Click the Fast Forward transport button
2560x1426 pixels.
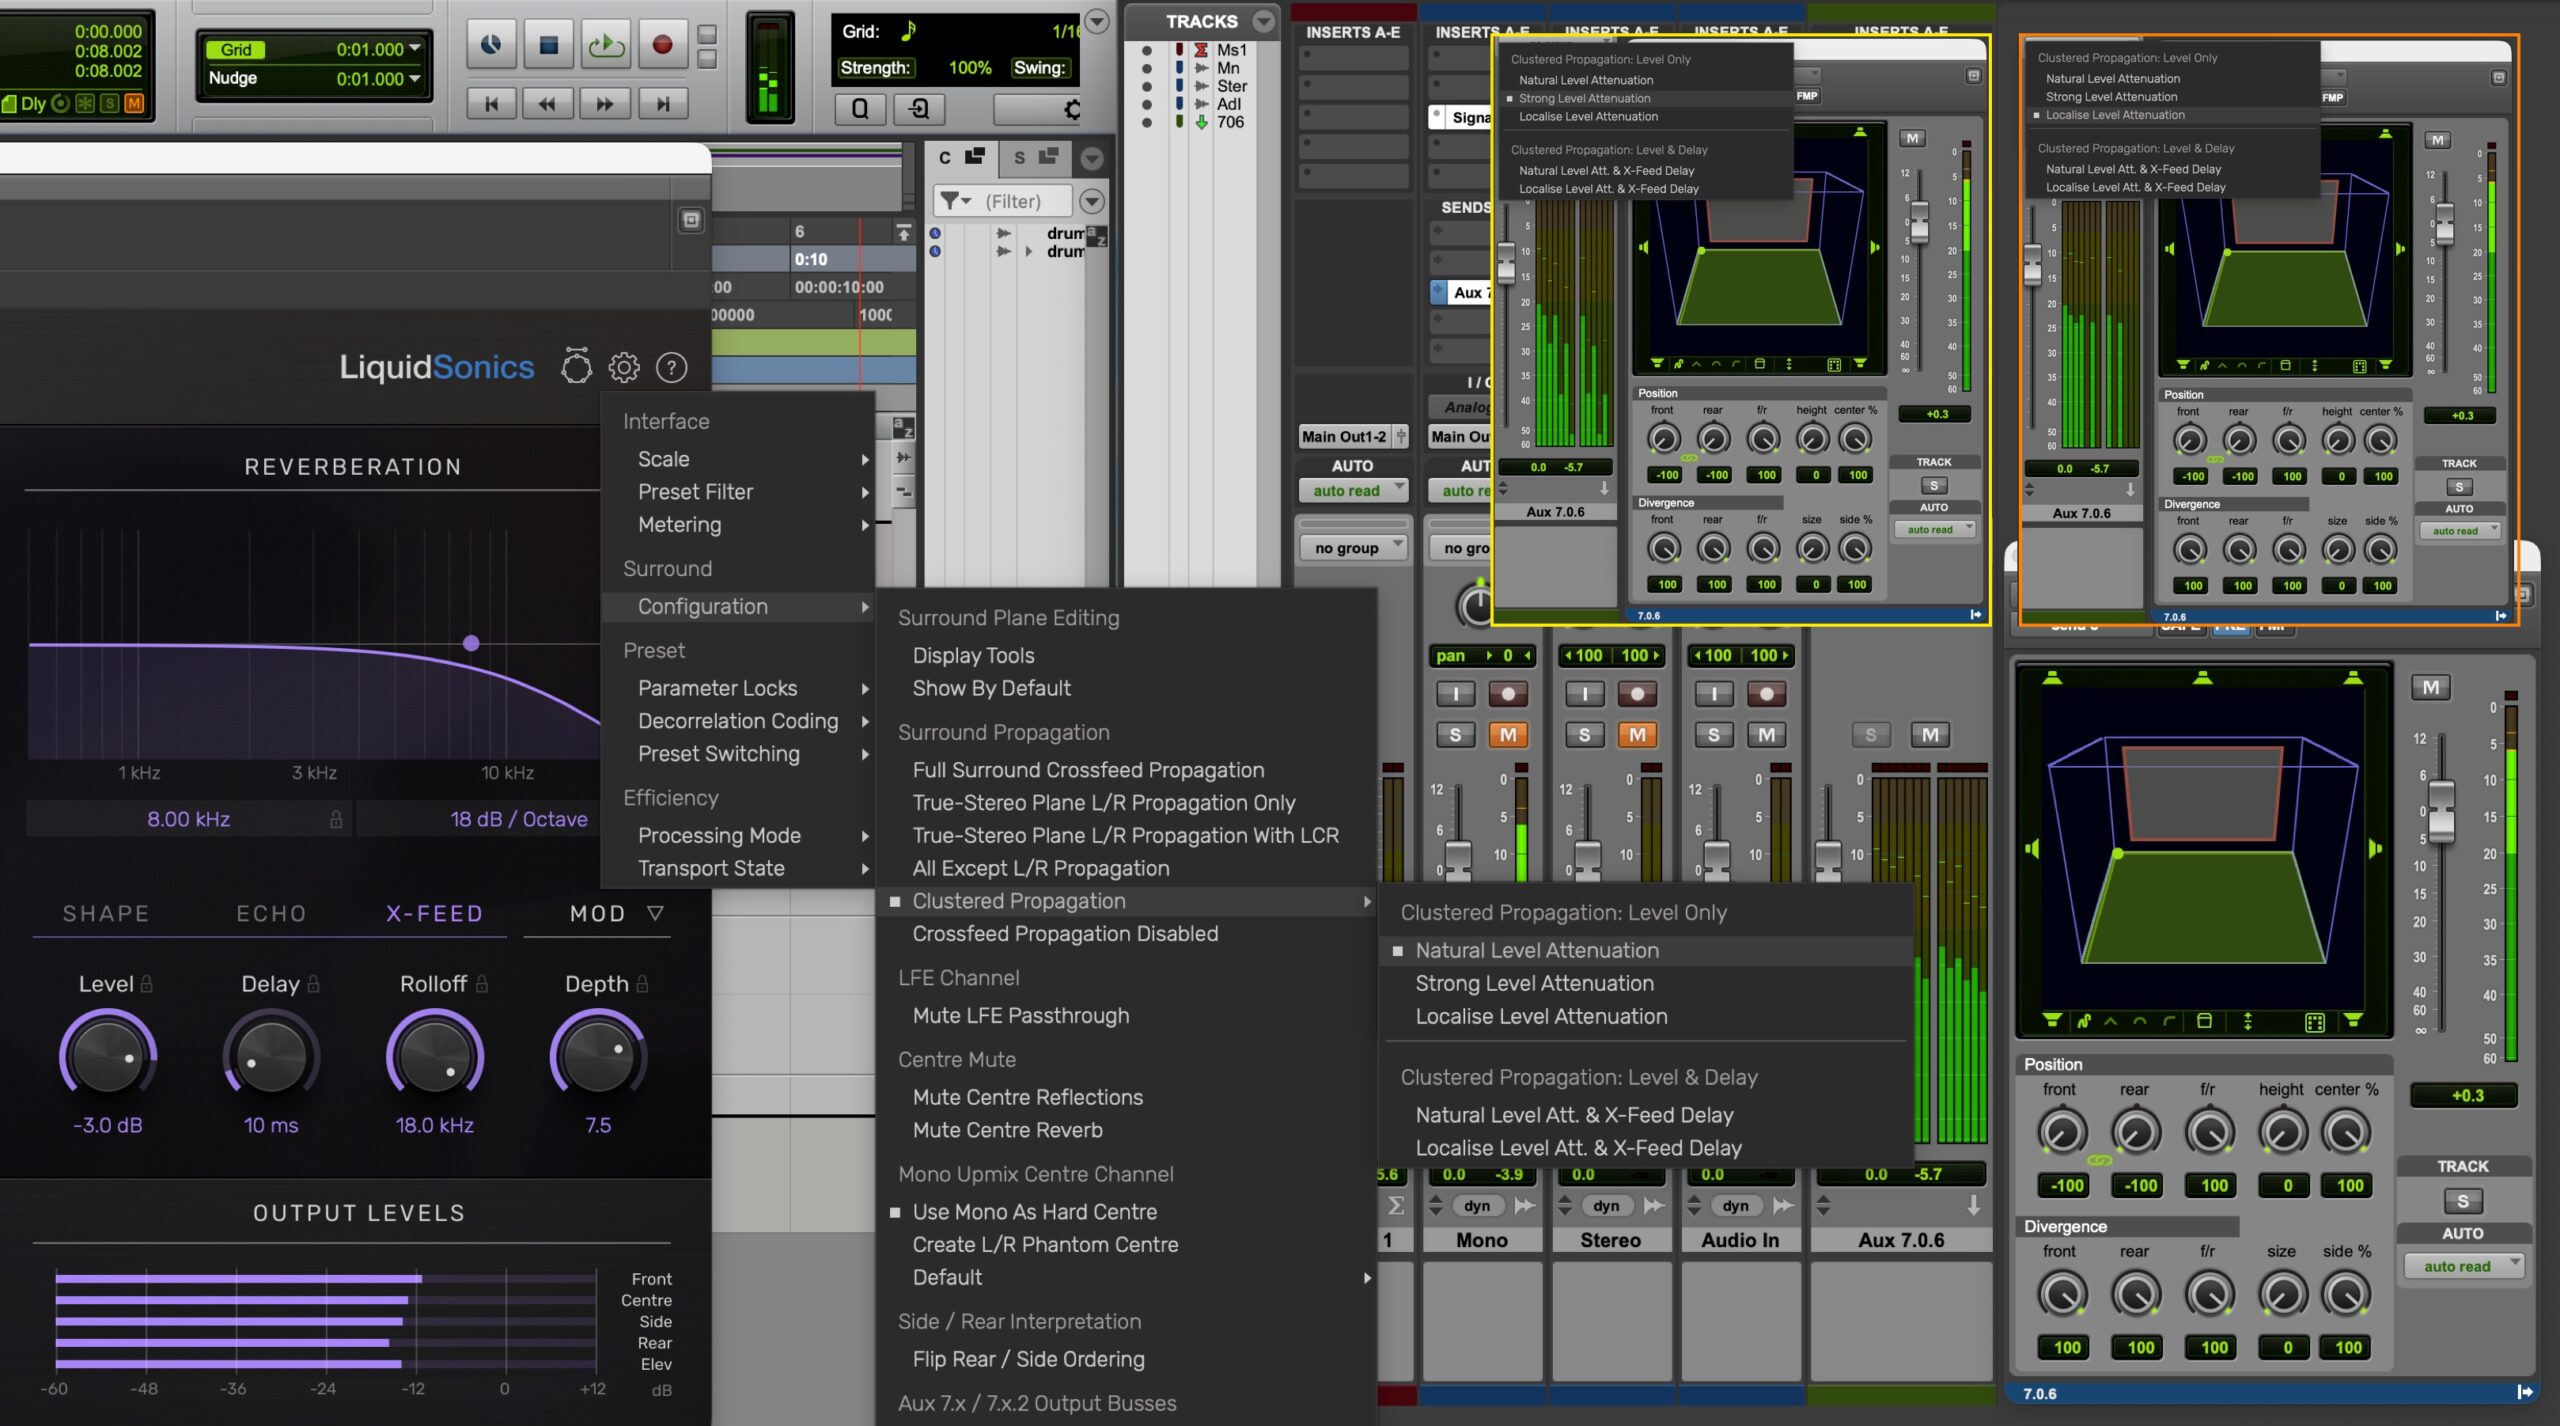point(605,103)
